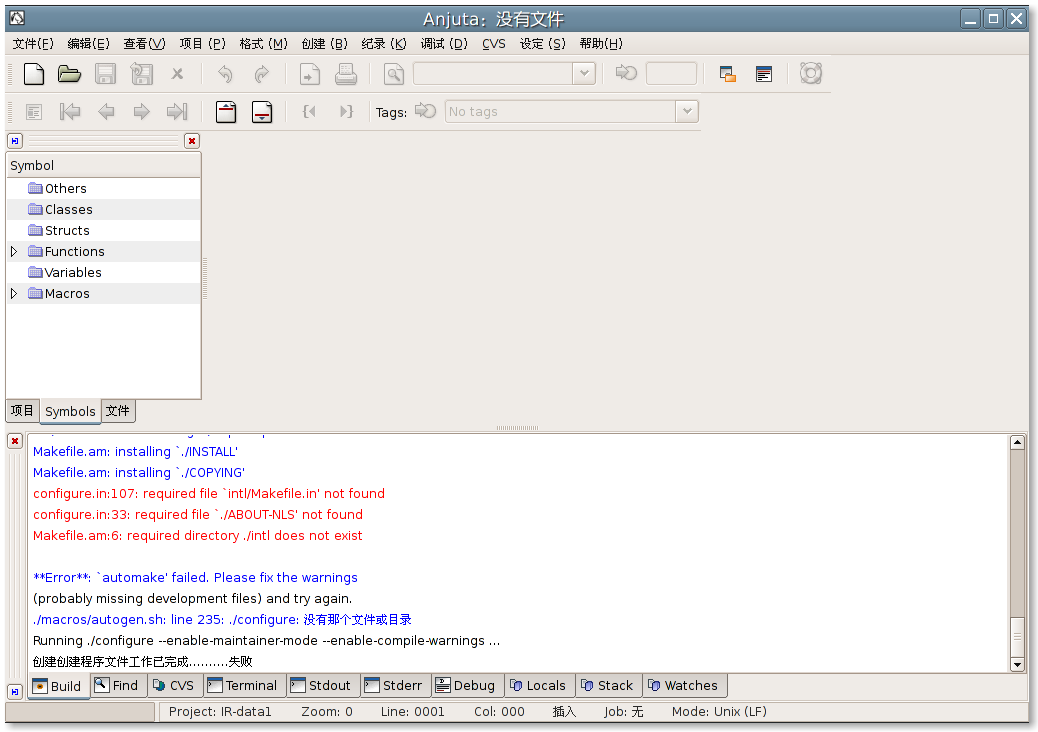Click the search text input field
The image size is (1038, 732).
[x=493, y=73]
